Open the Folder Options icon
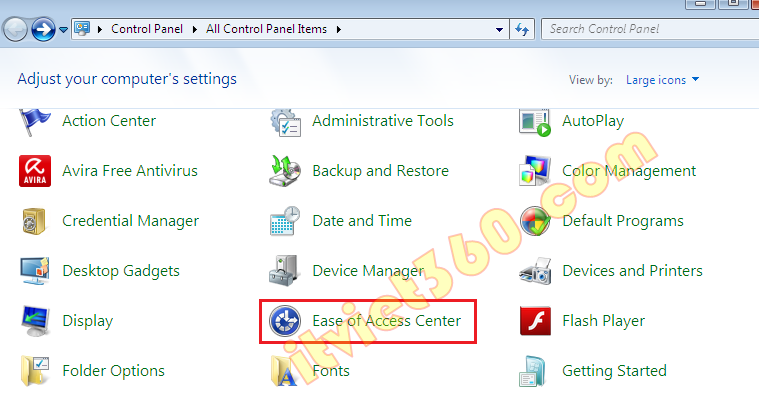Viewport: 759px width, 398px height. coord(35,371)
